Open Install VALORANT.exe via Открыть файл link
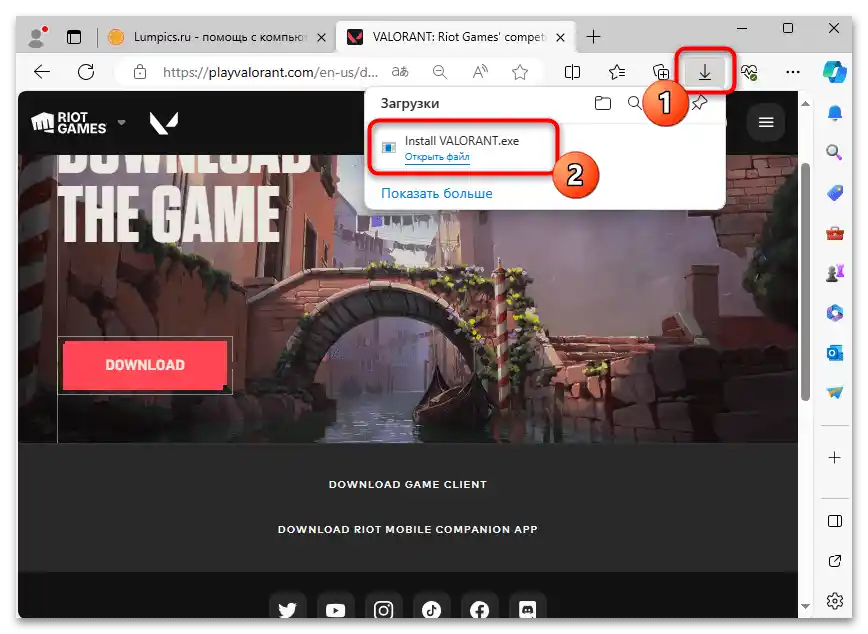 (438, 157)
